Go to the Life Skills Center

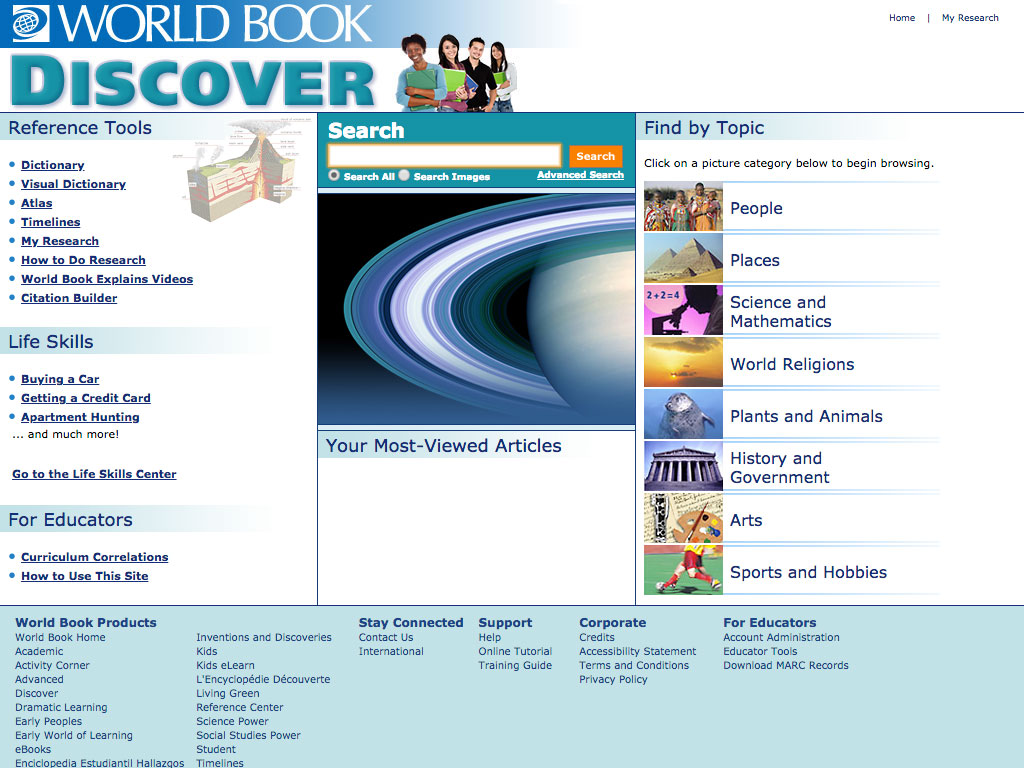94,474
